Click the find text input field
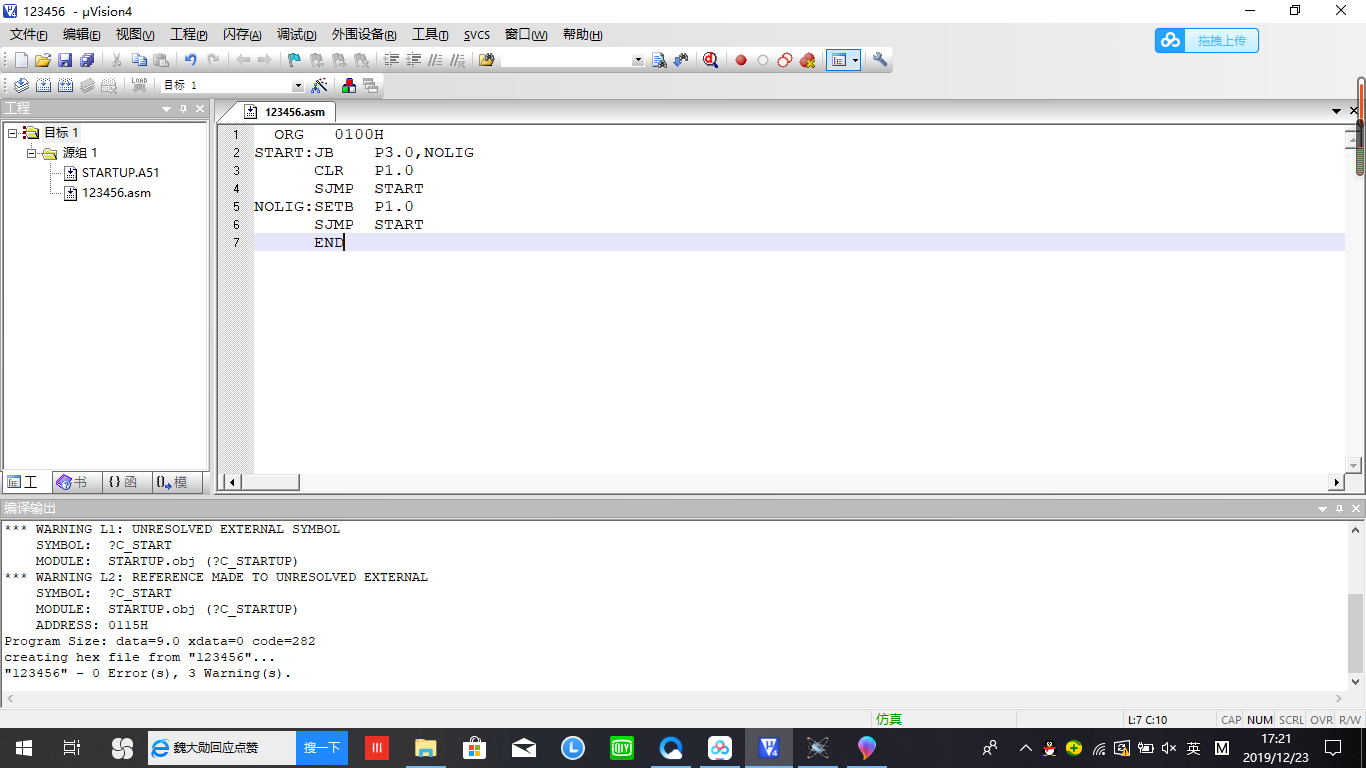The width and height of the screenshot is (1366, 768). point(567,60)
